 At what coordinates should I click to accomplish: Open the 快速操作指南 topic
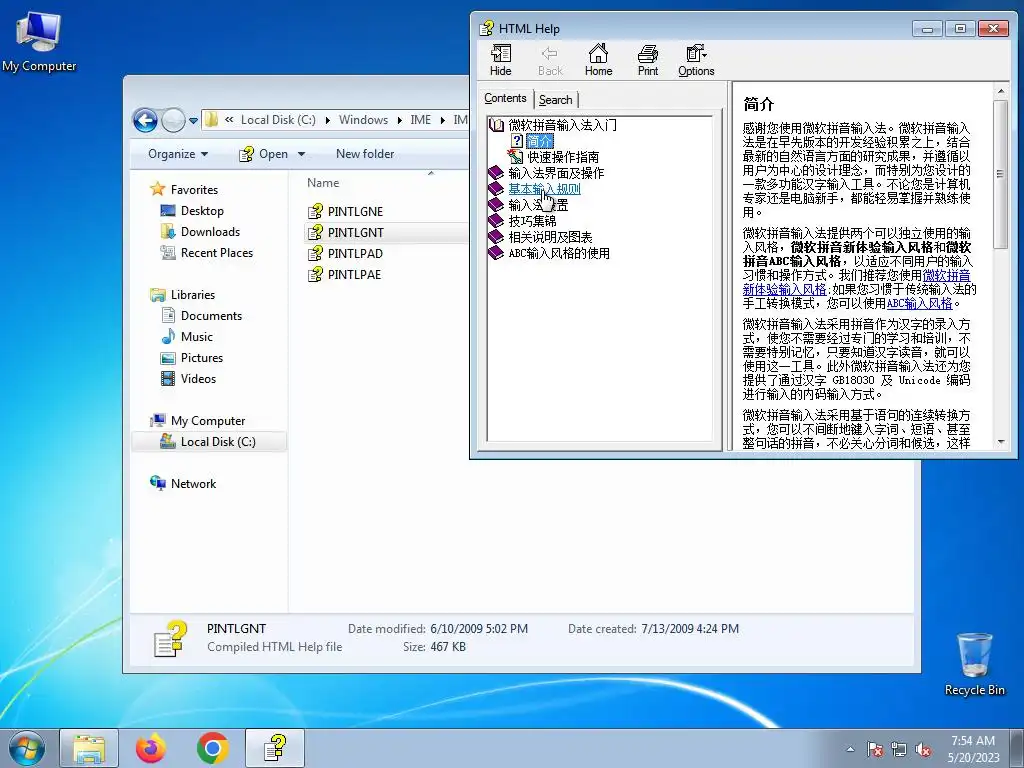click(x=563, y=157)
